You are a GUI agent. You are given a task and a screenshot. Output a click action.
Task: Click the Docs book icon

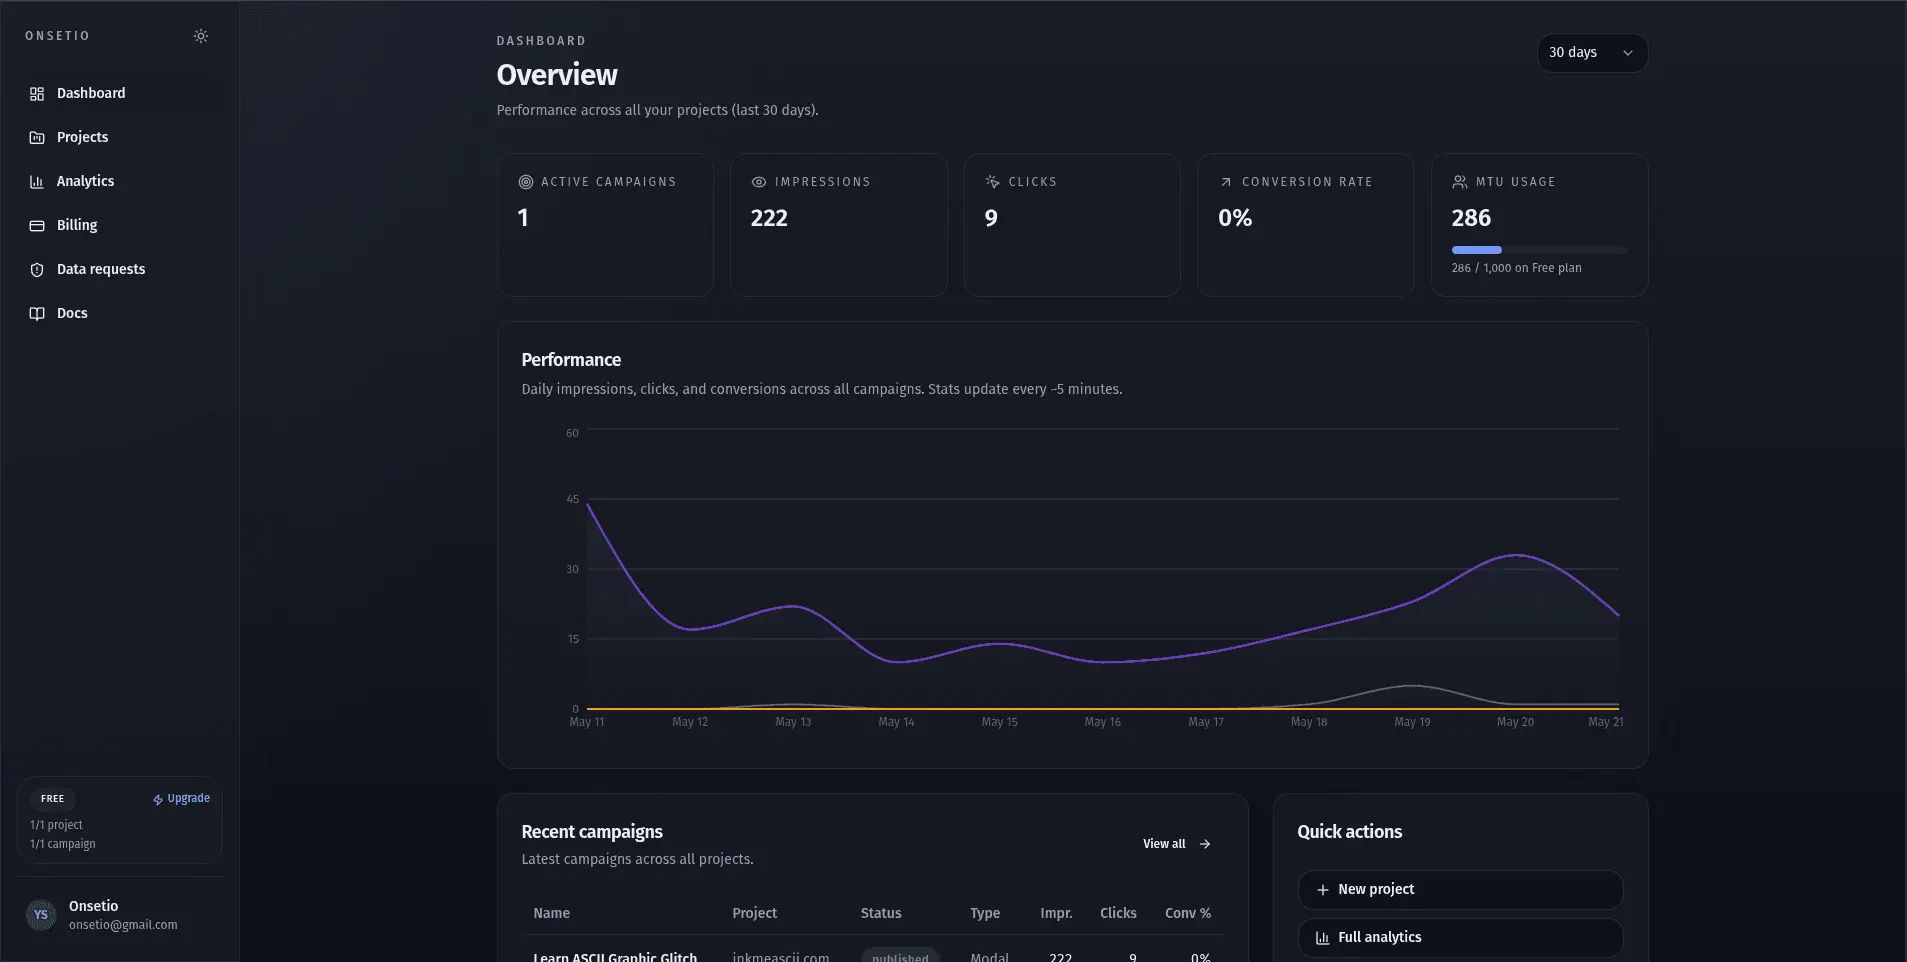coord(37,314)
